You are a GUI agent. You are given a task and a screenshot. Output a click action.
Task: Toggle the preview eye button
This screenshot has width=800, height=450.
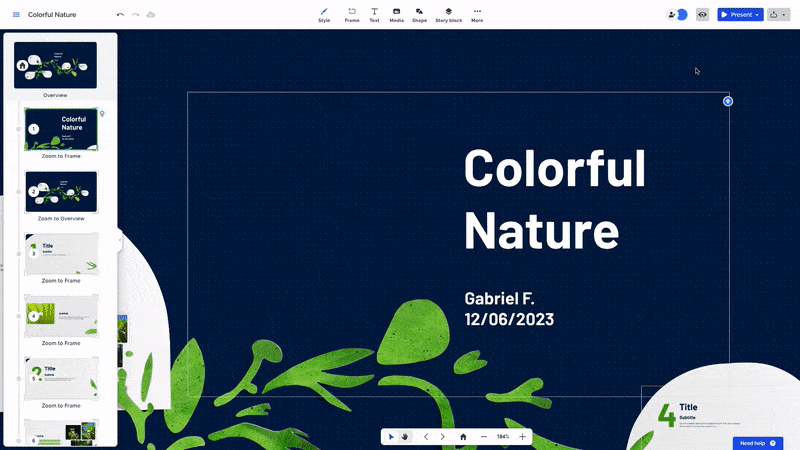tap(703, 15)
